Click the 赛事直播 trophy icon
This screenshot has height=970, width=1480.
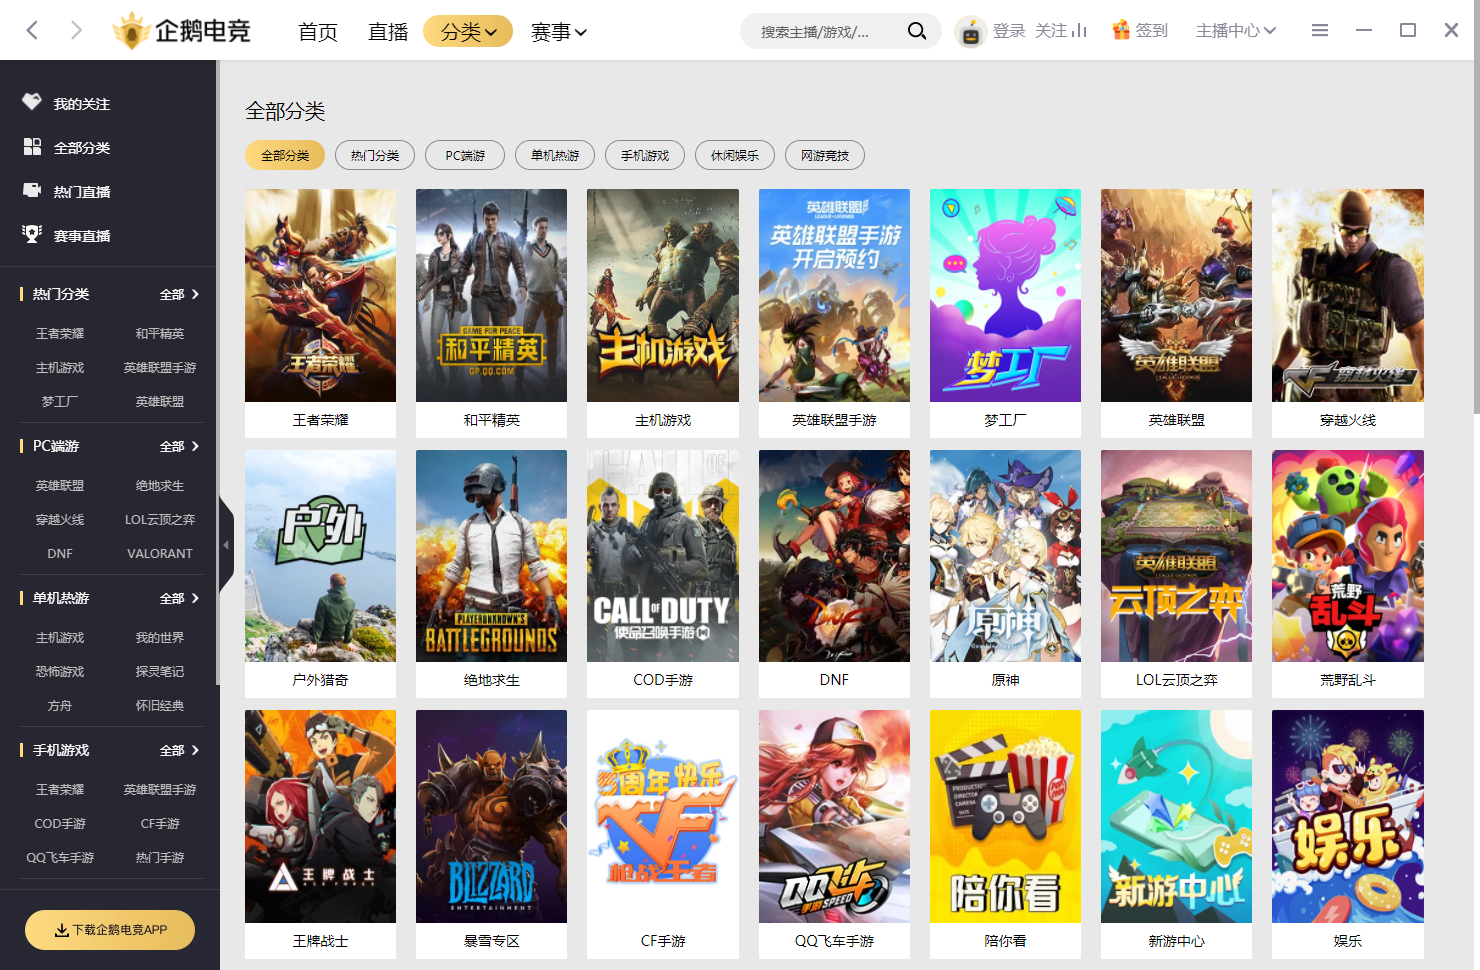[32, 234]
